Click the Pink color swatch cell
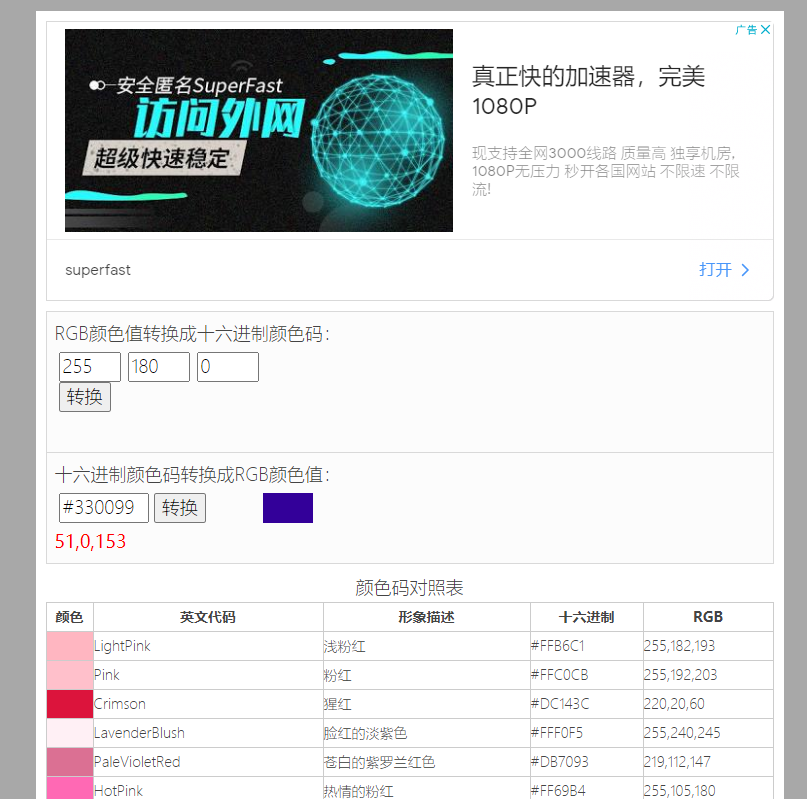Screen dimensions: 807x799 pyautogui.click(x=70, y=675)
